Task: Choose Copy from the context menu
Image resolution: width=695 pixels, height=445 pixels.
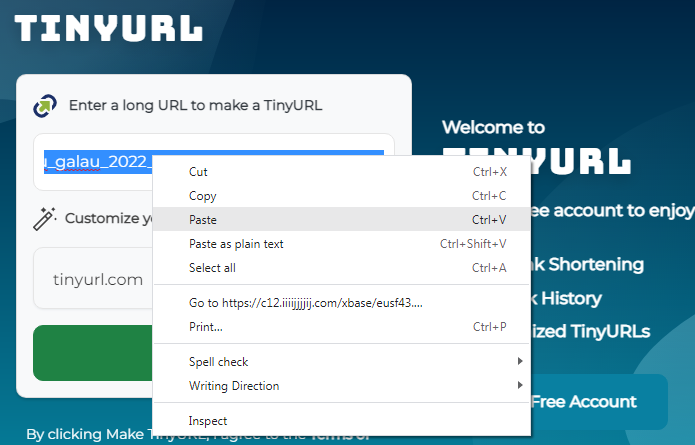Action: pyautogui.click(x=342, y=196)
